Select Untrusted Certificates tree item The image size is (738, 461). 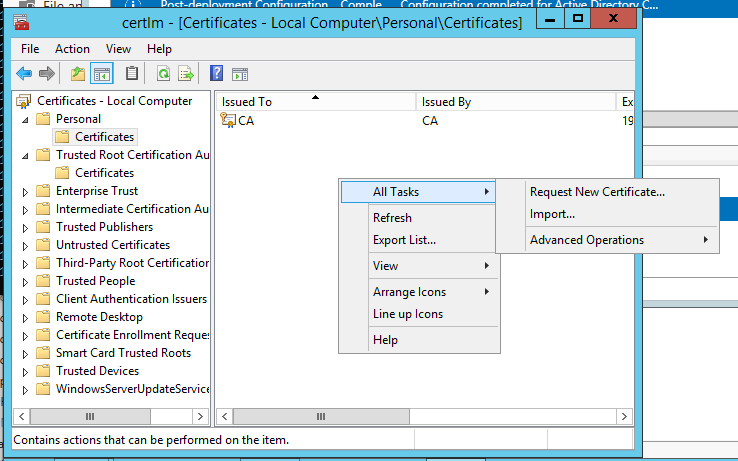tap(113, 245)
